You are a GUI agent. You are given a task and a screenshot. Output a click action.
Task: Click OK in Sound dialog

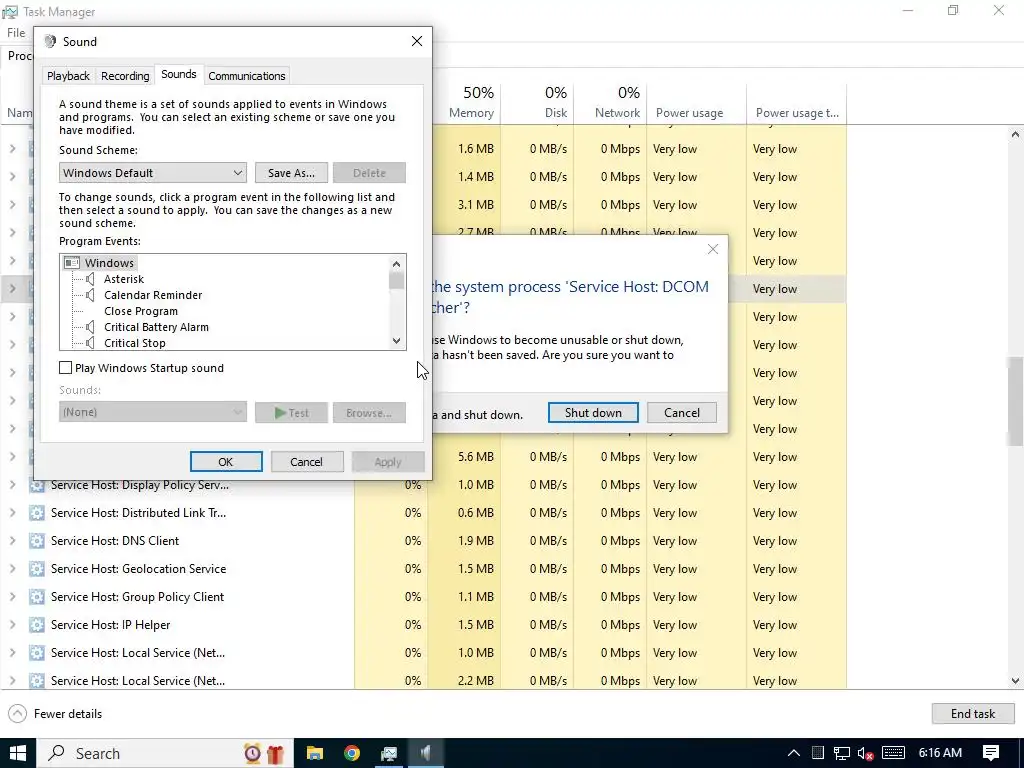pyautogui.click(x=226, y=462)
